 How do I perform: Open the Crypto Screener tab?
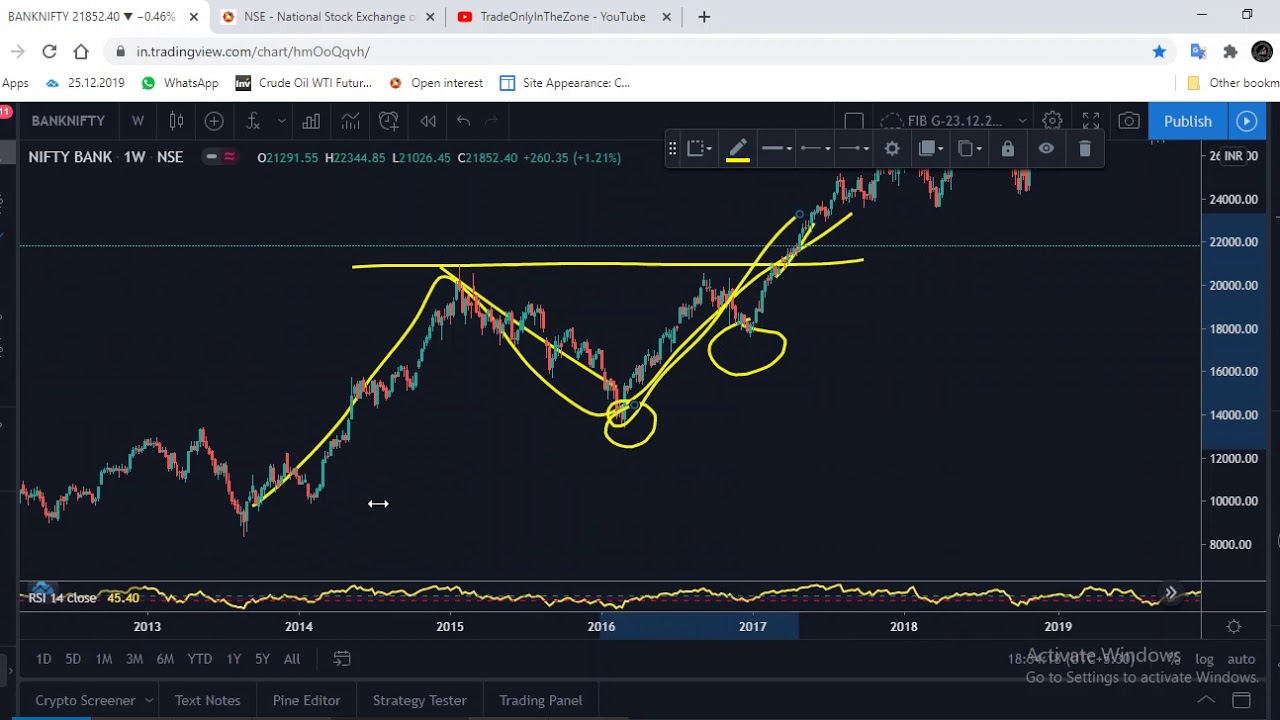[85, 700]
